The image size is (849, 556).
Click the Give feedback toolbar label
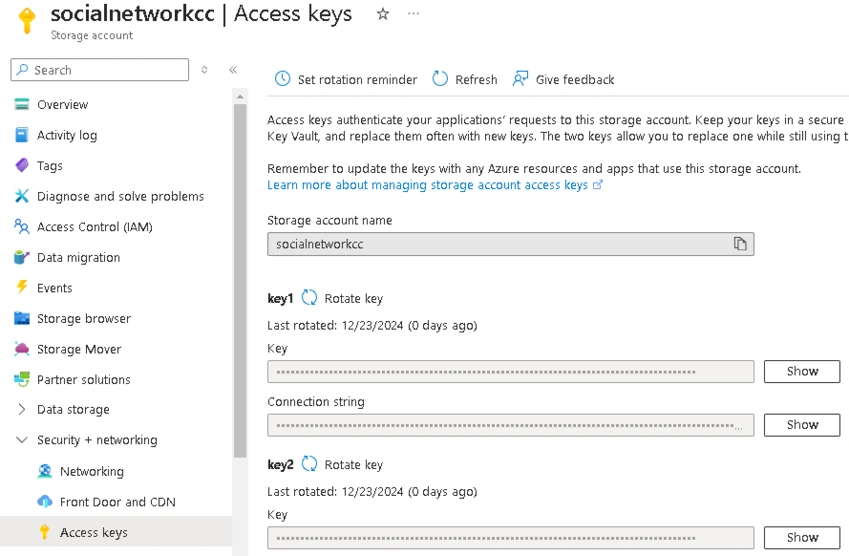575,80
